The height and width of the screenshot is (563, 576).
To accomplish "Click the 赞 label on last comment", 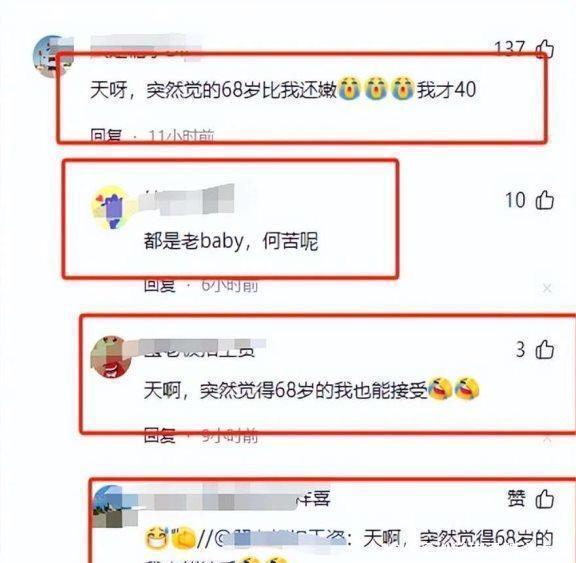I will pyautogui.click(x=517, y=499).
